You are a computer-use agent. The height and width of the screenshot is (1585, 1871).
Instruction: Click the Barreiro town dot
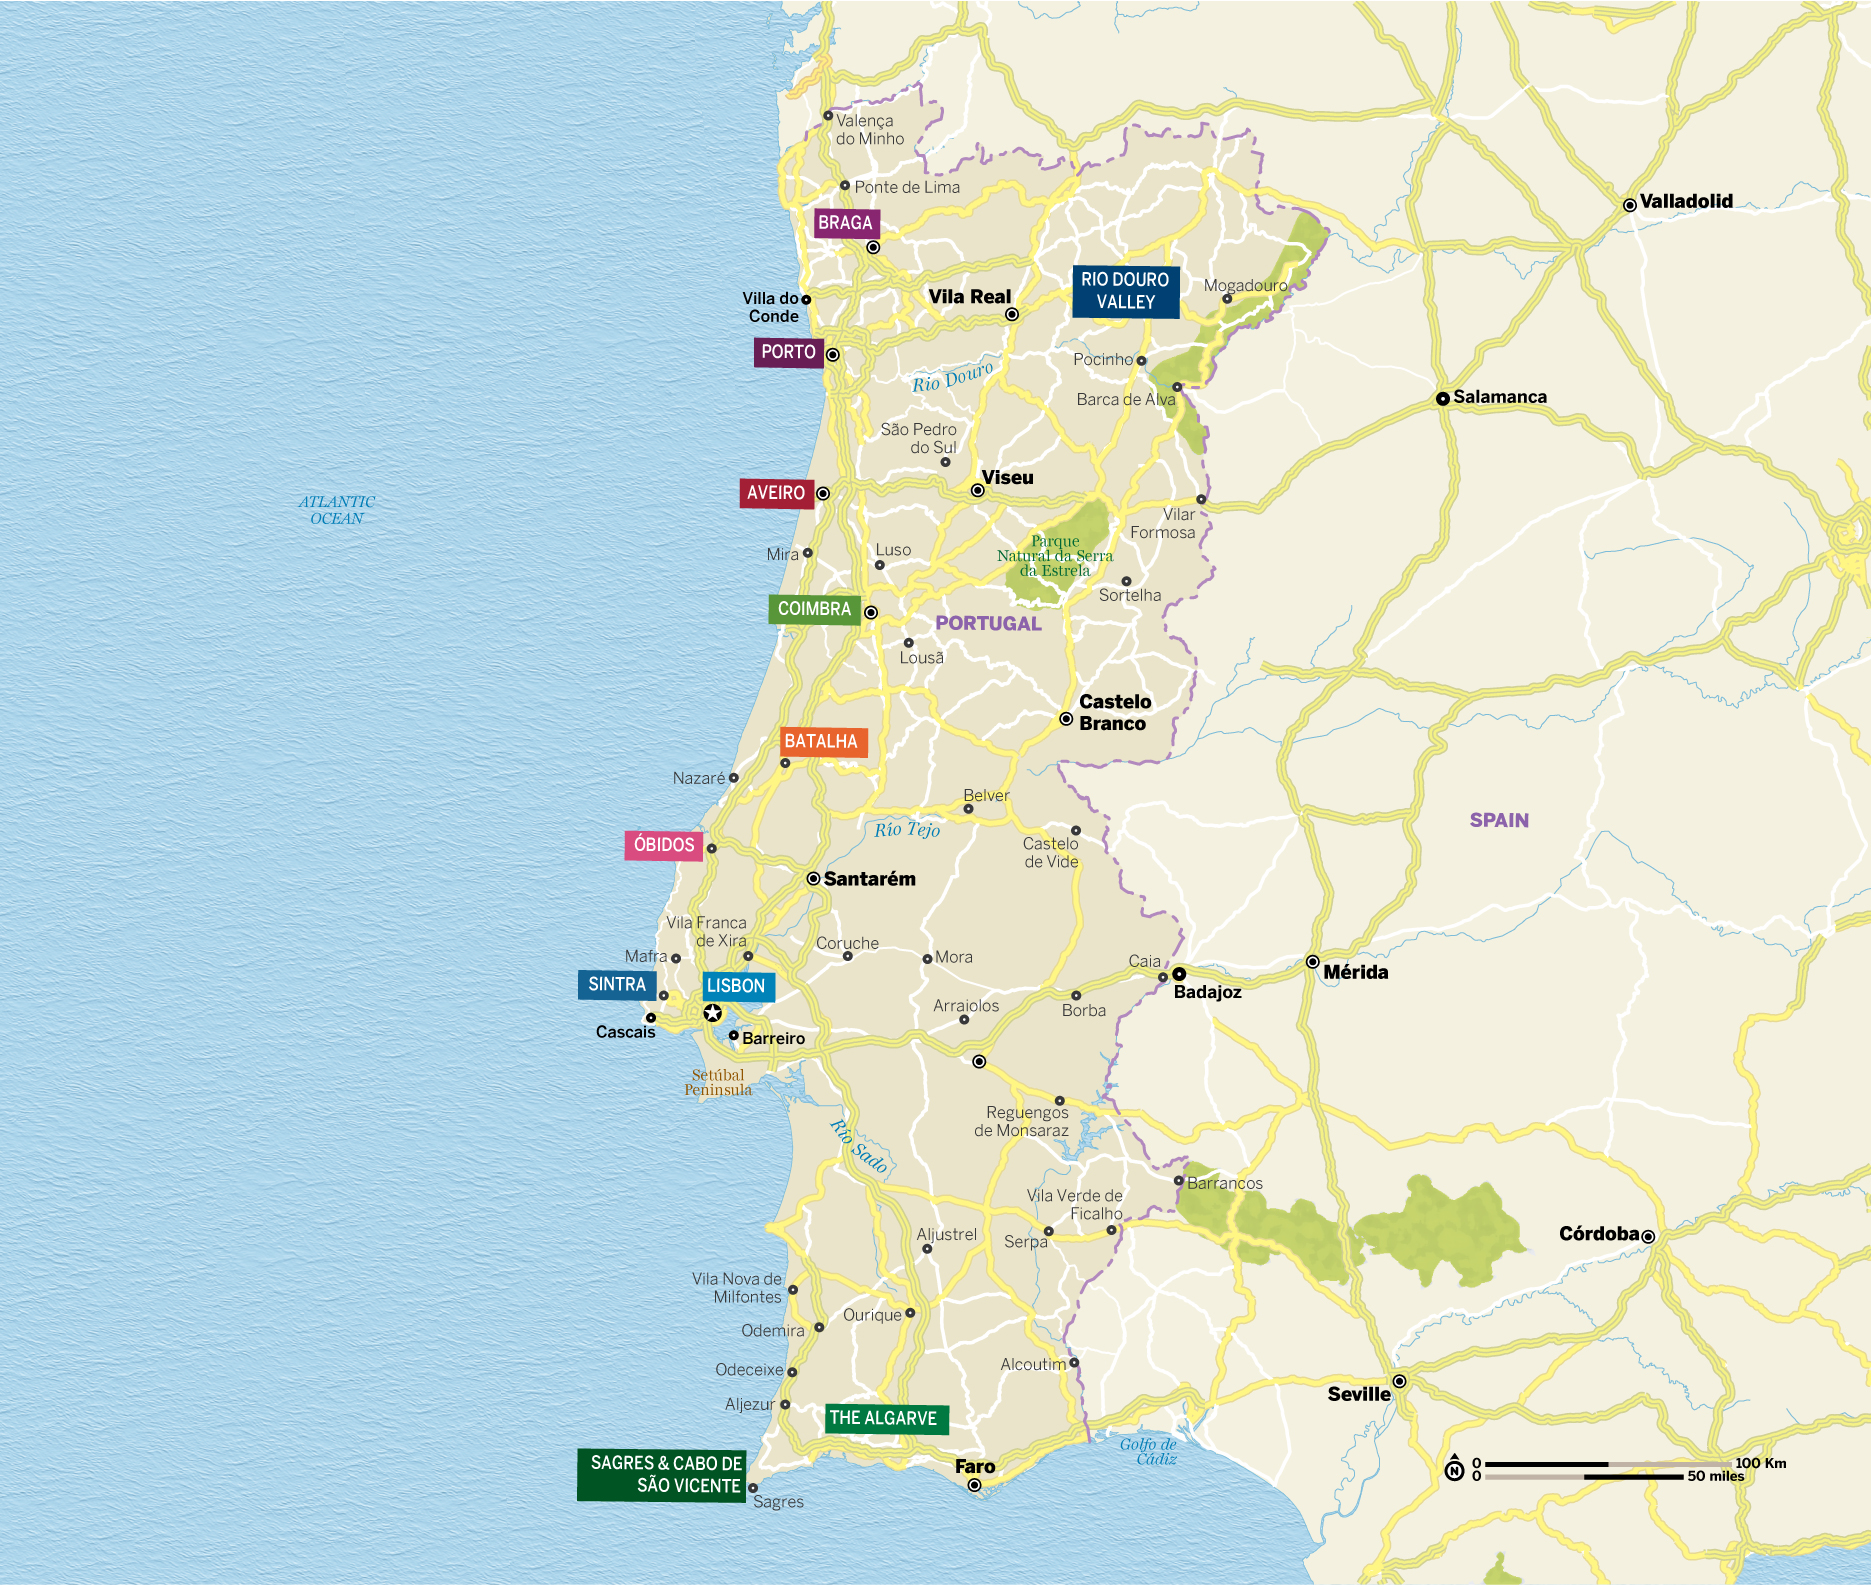pyautogui.click(x=734, y=1035)
